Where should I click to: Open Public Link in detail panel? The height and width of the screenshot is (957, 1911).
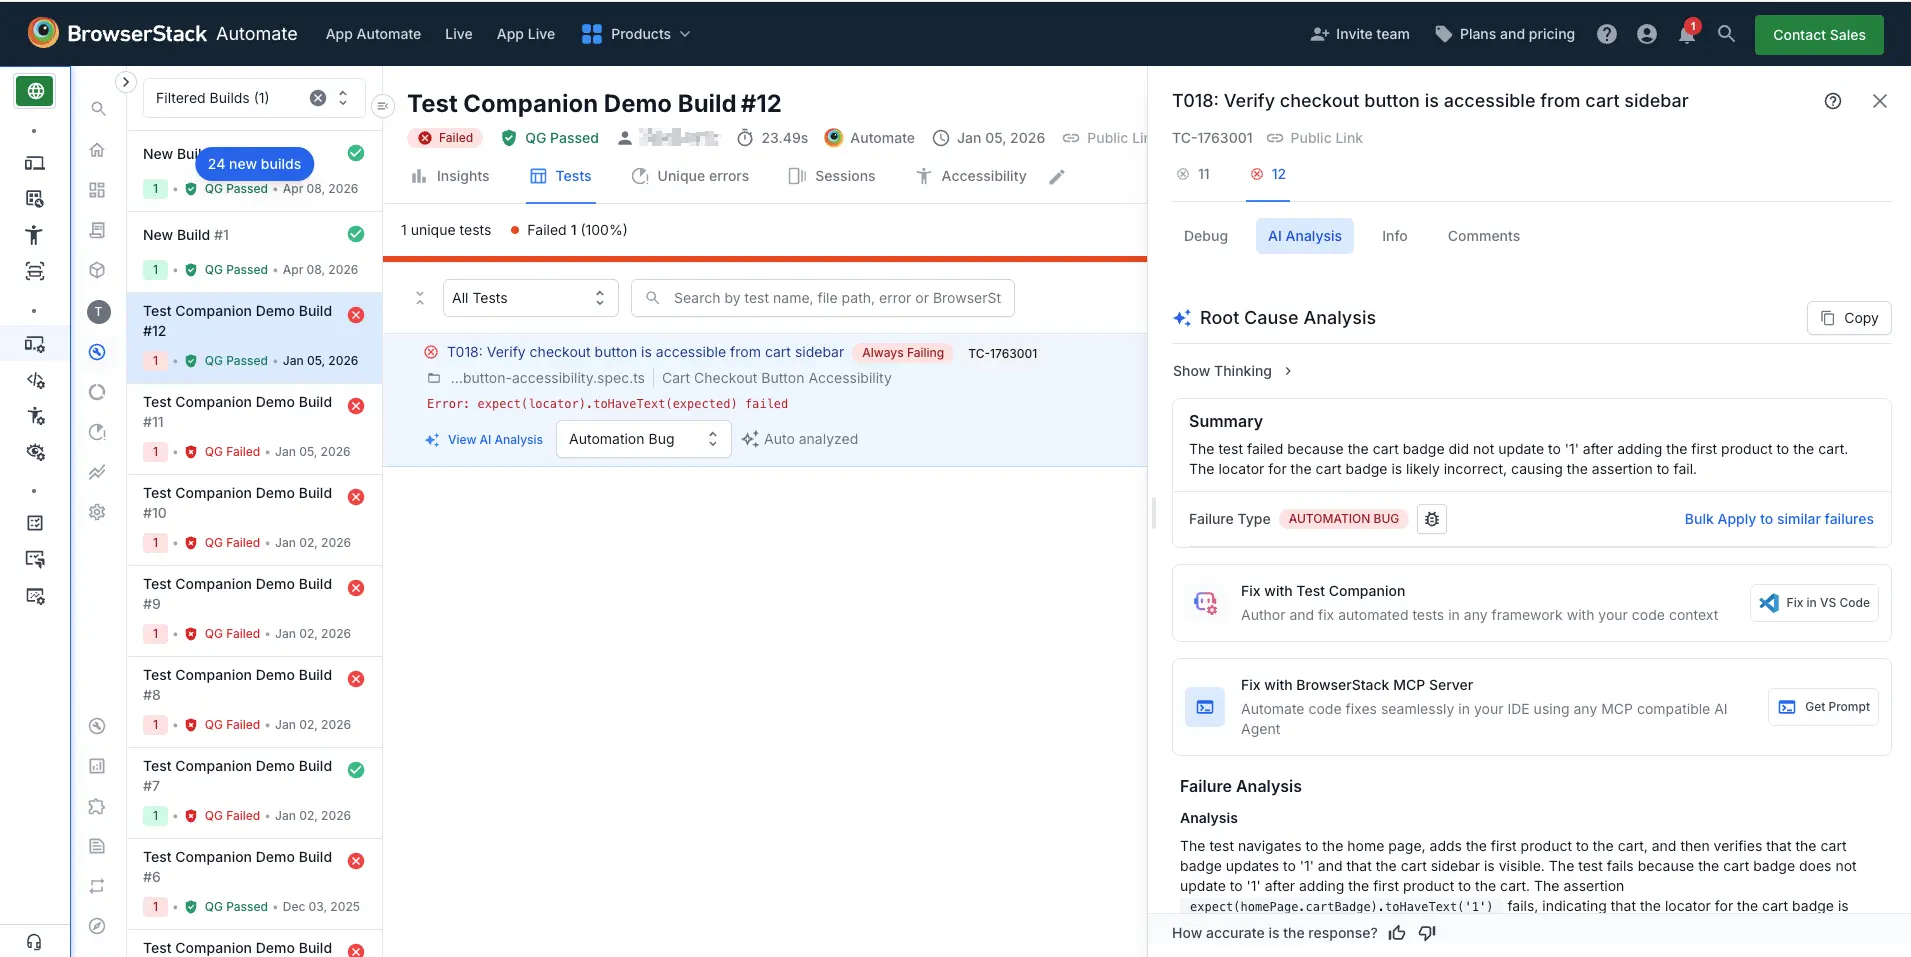click(1314, 138)
